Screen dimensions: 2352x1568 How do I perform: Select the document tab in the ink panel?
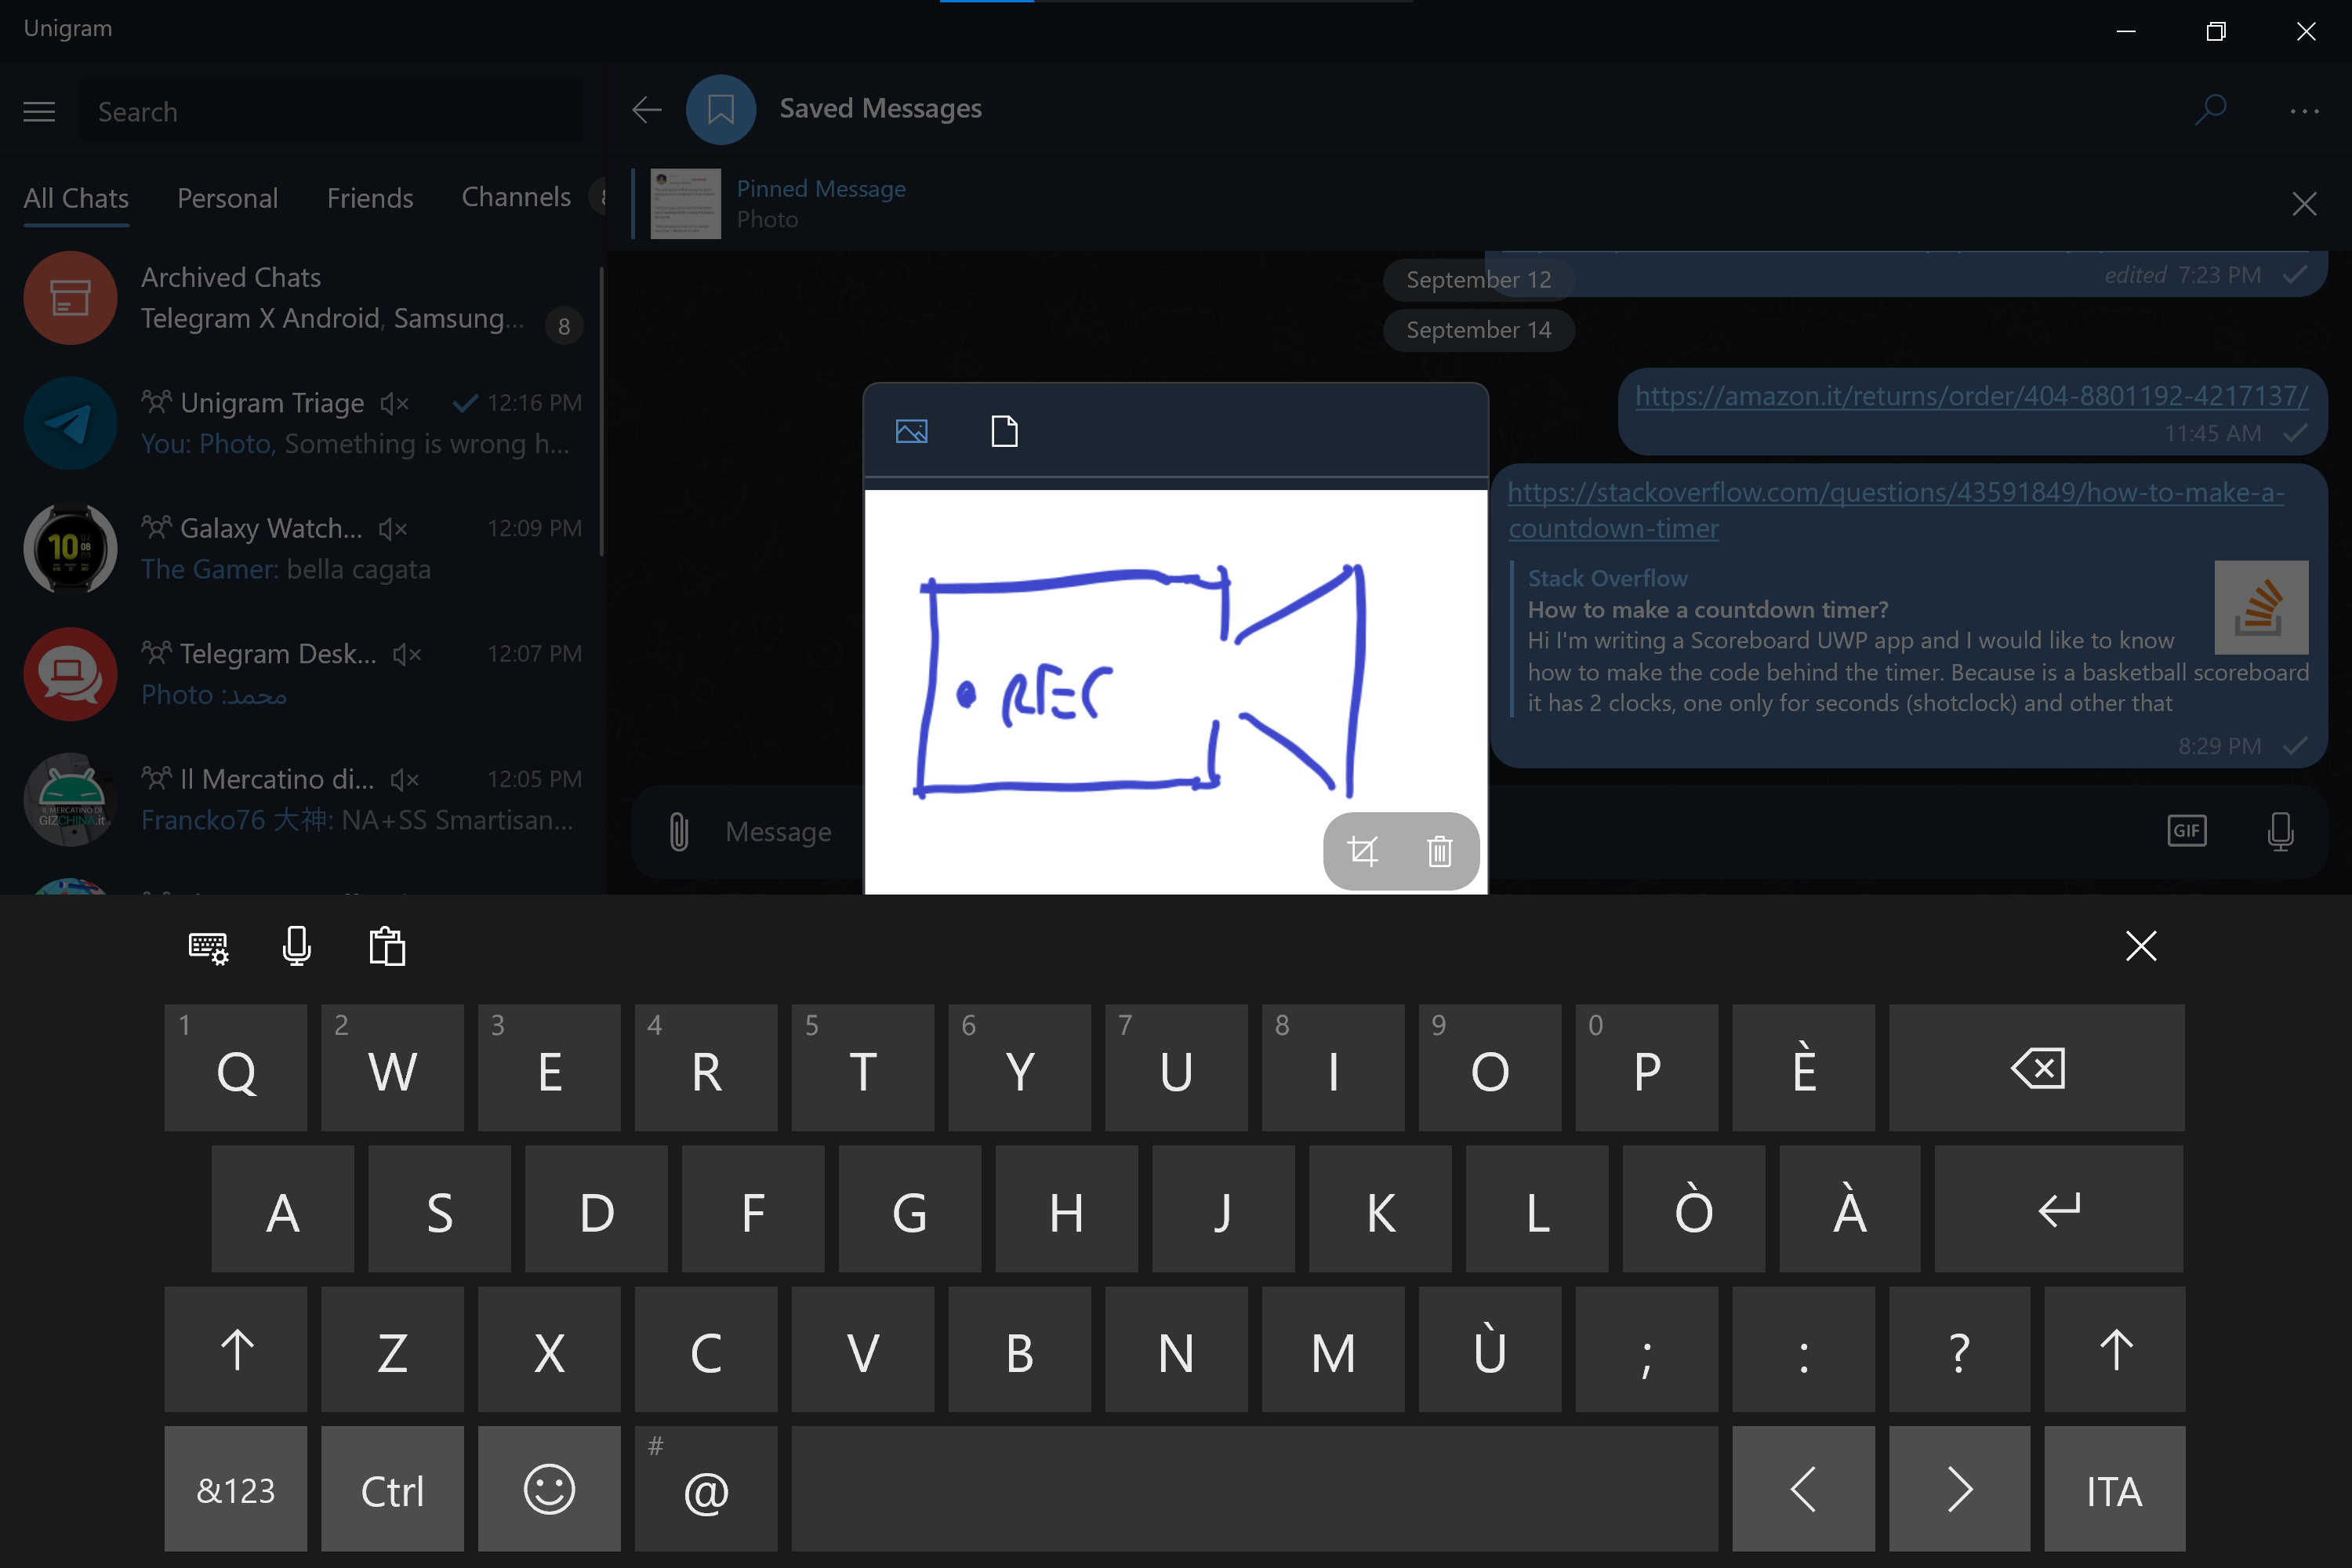pos(1004,431)
